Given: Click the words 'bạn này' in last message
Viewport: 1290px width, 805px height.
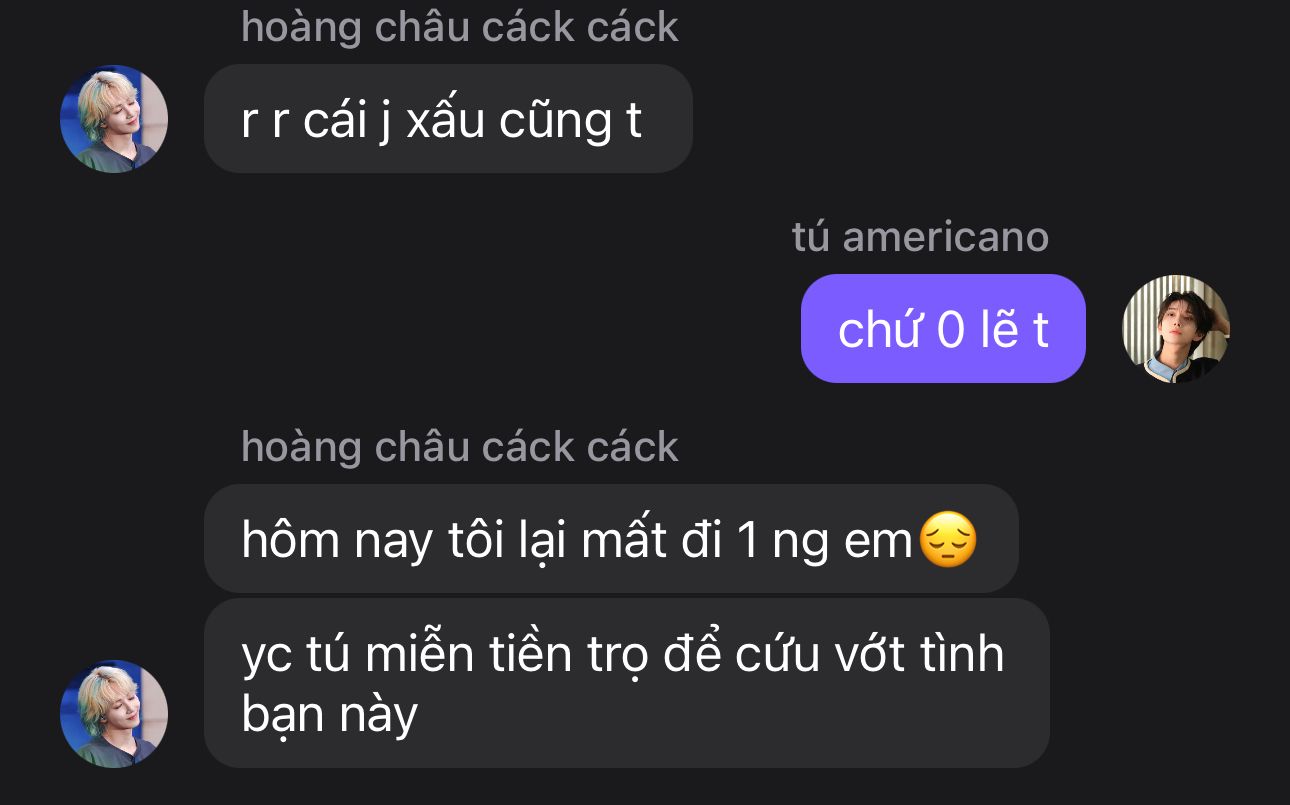Looking at the screenshot, I should (x=329, y=715).
